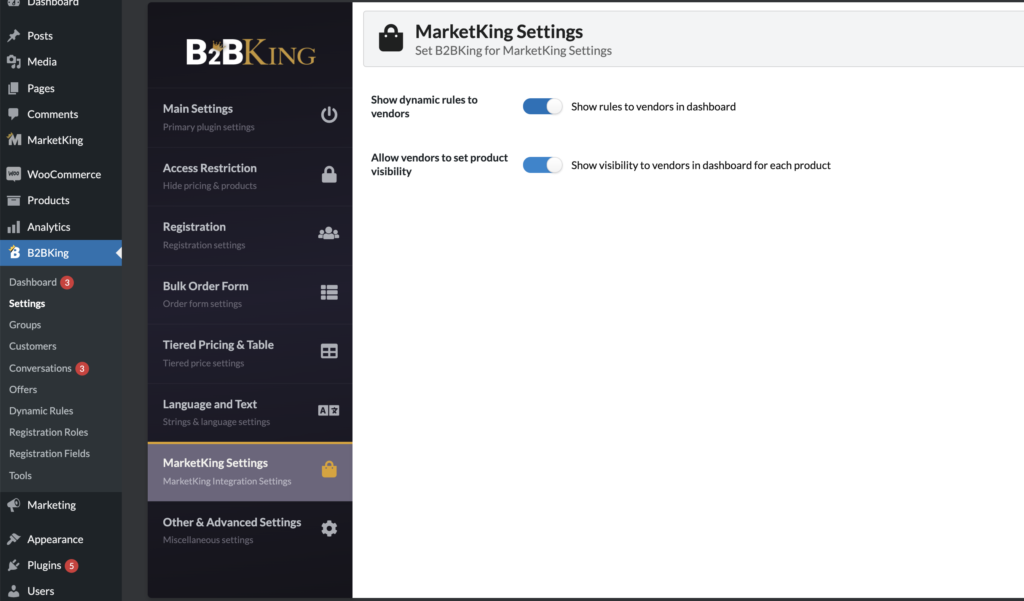Collapse the B2BKing menu arrow
Viewport: 1024px width, 601px height.
point(118,253)
